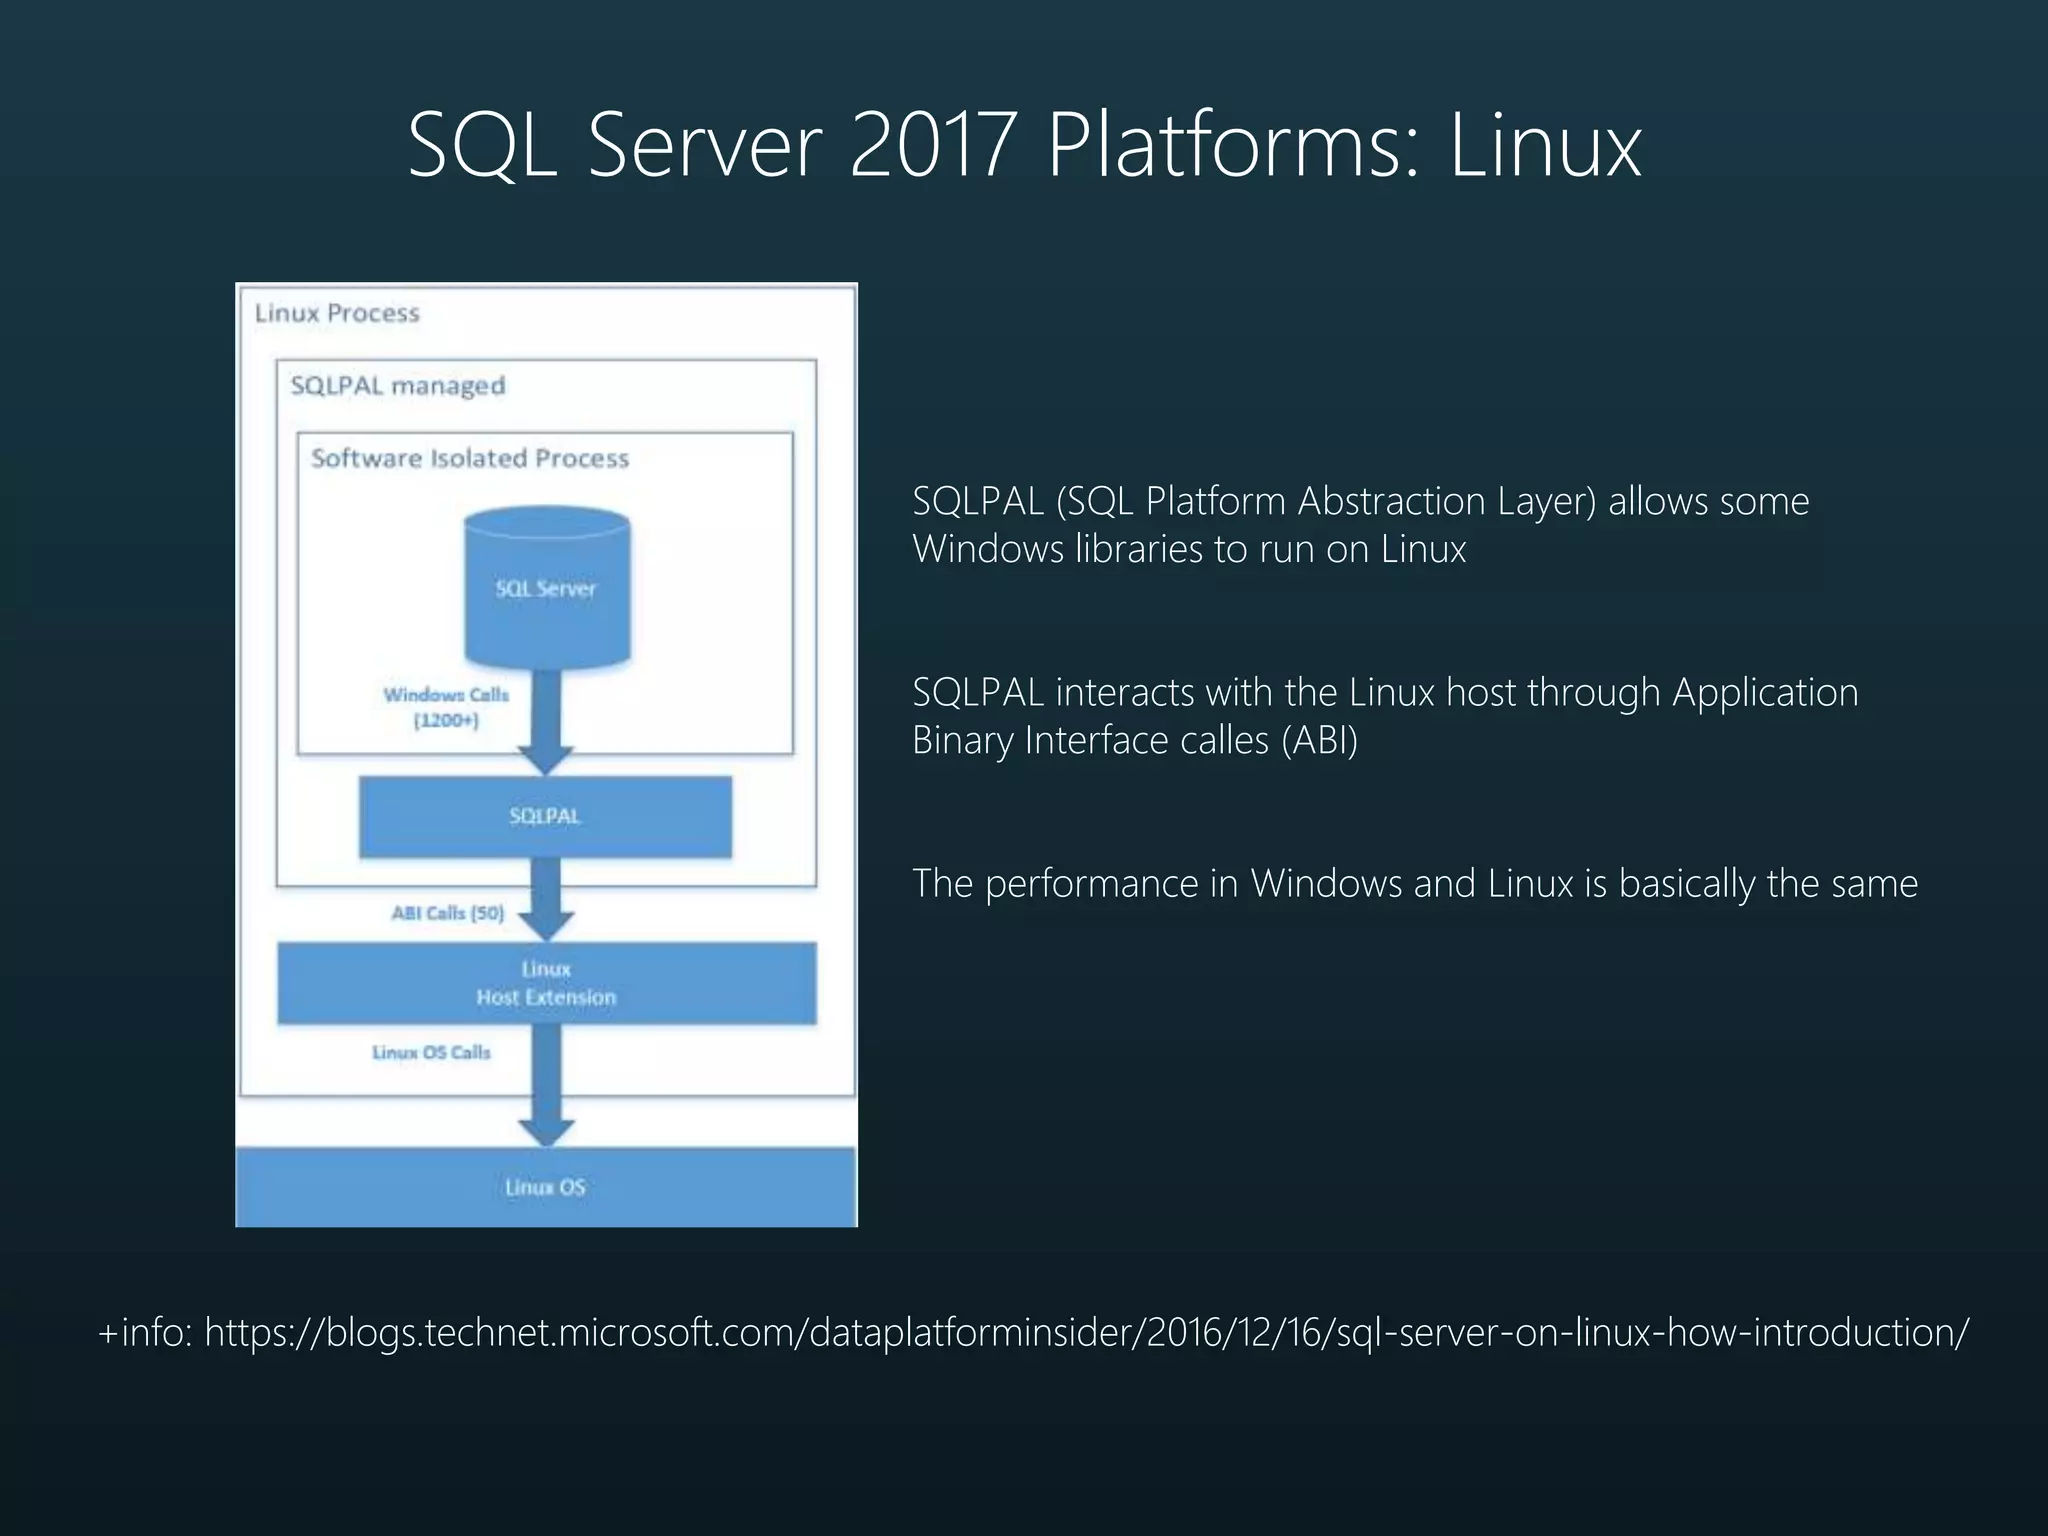Click the 'Linux Process' label
2048x1536 pixels.
pyautogui.click(x=337, y=313)
